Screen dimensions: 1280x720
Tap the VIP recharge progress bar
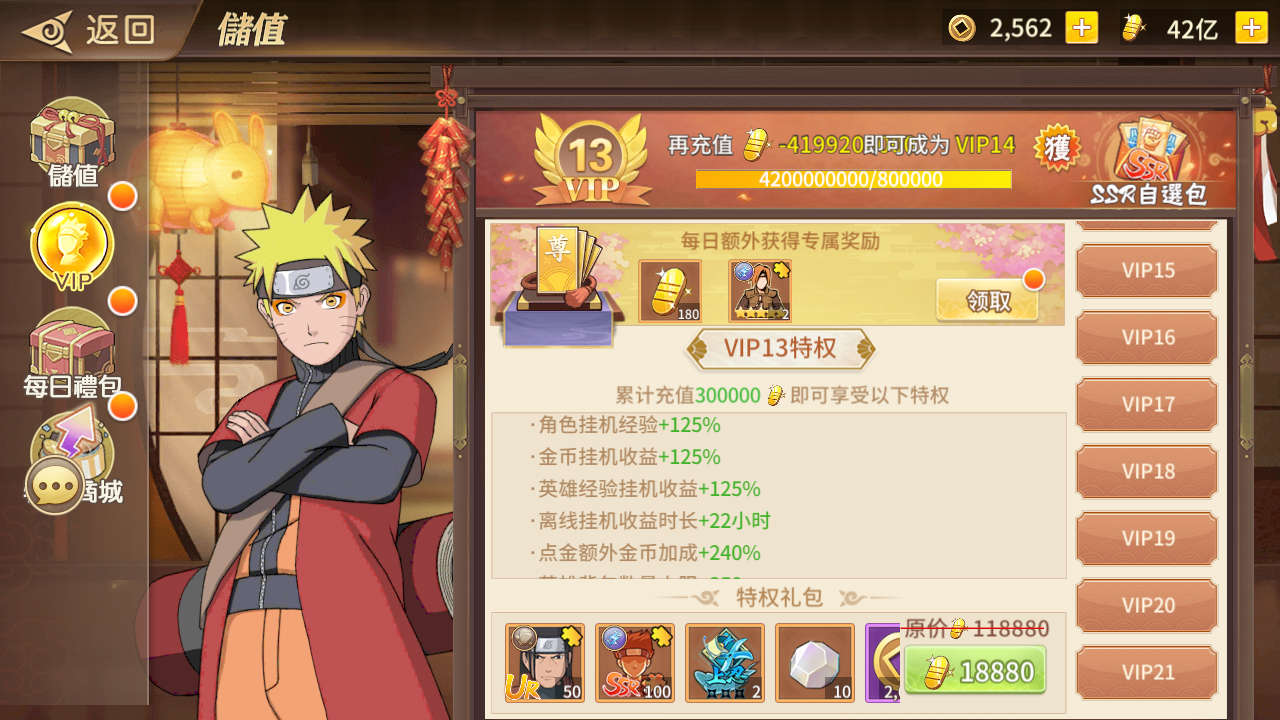[x=853, y=180]
